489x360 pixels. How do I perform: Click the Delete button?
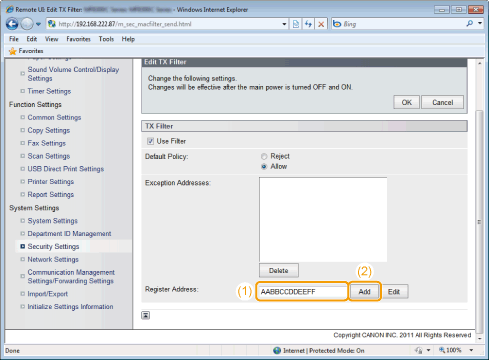click(x=279, y=270)
